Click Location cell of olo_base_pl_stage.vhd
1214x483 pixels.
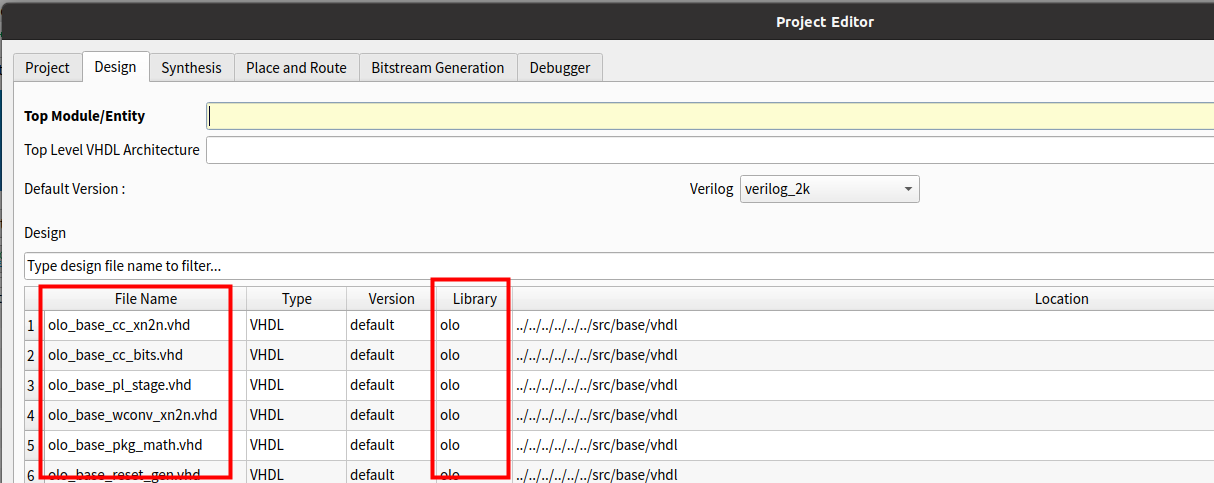point(863,385)
